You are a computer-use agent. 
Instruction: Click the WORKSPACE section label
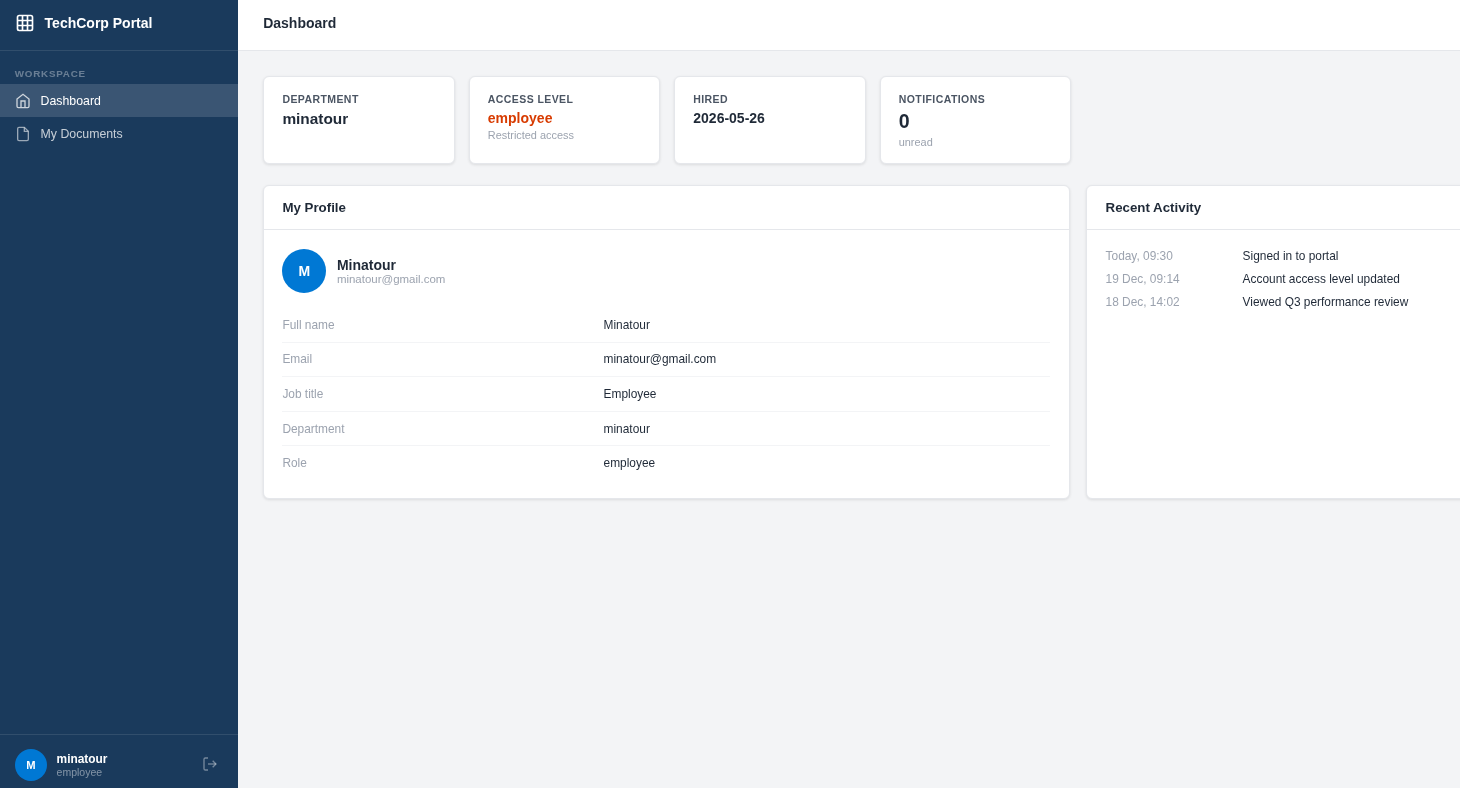(x=50, y=74)
